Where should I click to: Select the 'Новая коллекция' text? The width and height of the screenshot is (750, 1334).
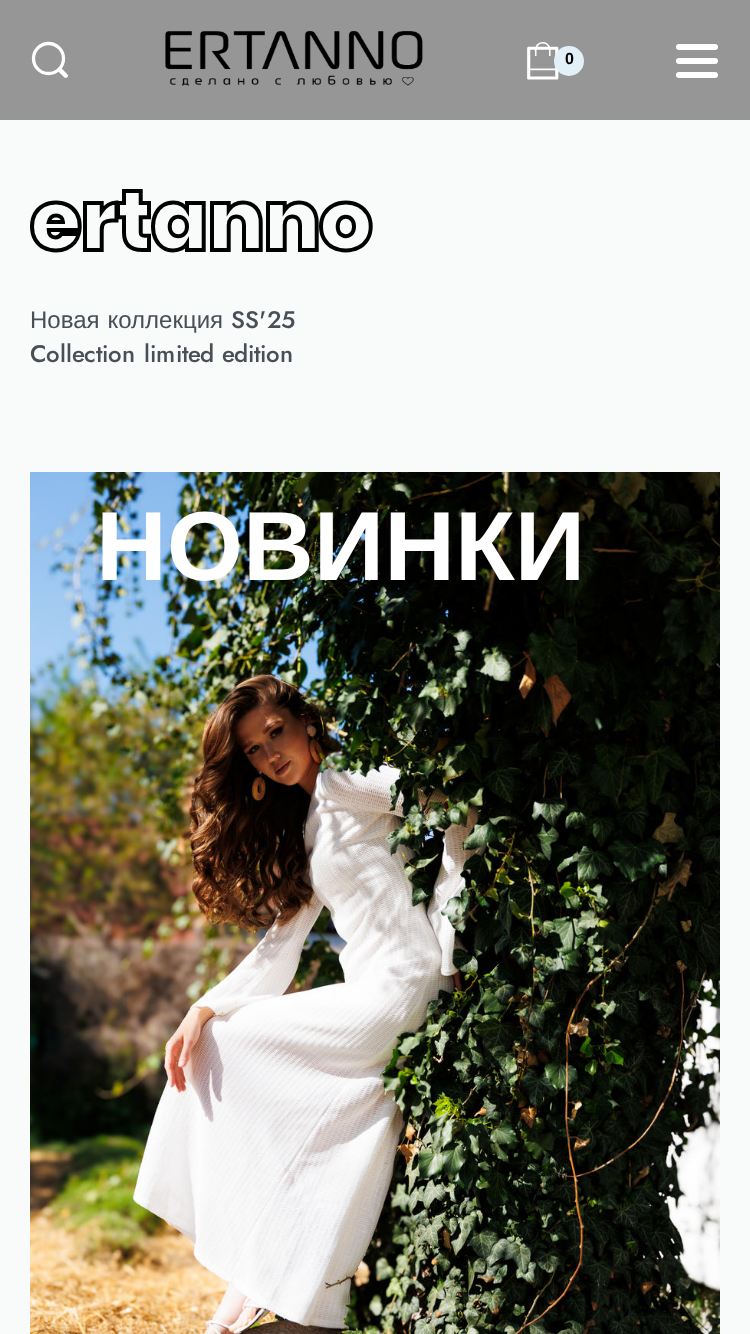(126, 320)
